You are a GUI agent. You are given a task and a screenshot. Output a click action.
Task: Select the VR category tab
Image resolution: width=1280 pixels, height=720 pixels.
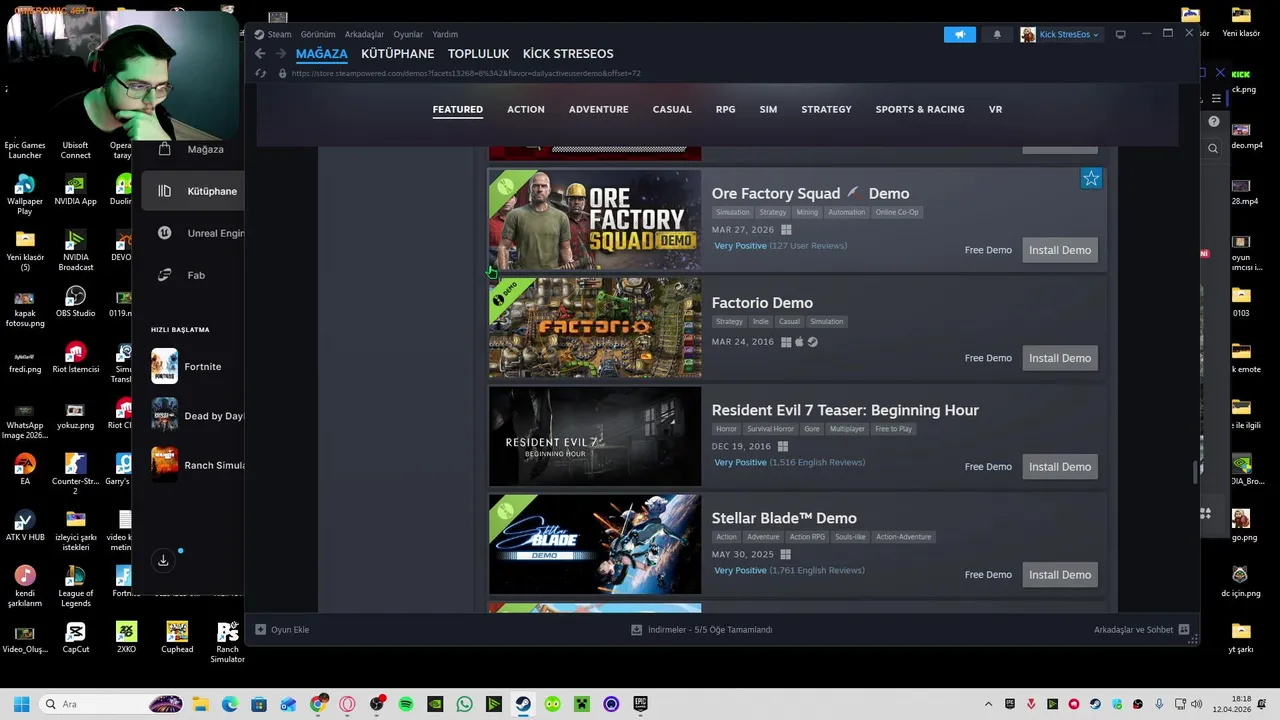[995, 109]
